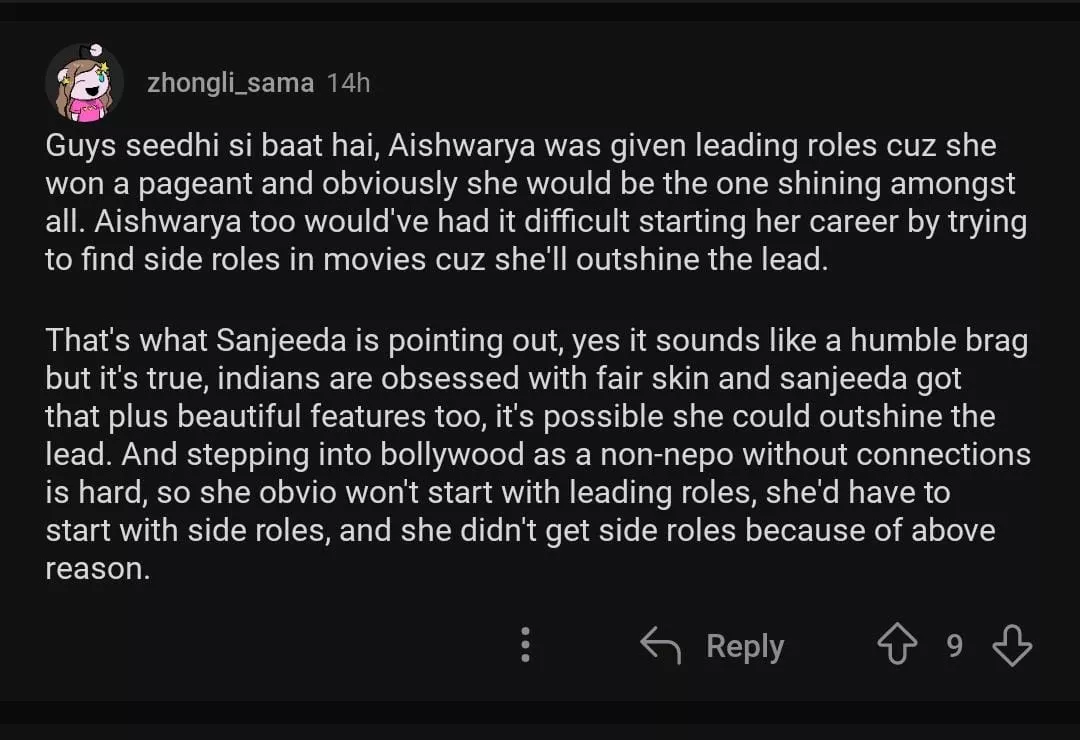Screen dimensions: 1080x740
Task: Click the curved reply arrow icon
Action: point(660,646)
